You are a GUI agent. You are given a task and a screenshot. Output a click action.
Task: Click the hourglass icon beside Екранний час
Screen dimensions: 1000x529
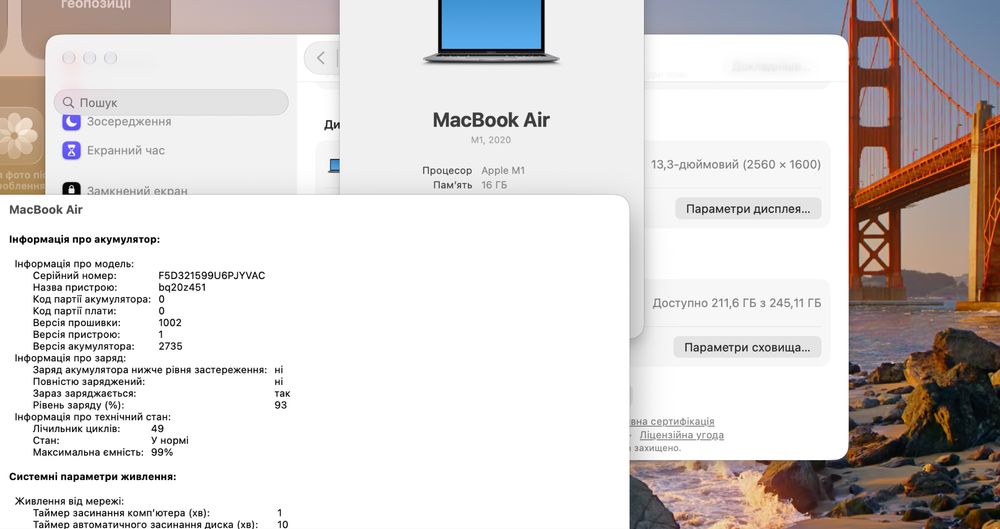pos(71,151)
